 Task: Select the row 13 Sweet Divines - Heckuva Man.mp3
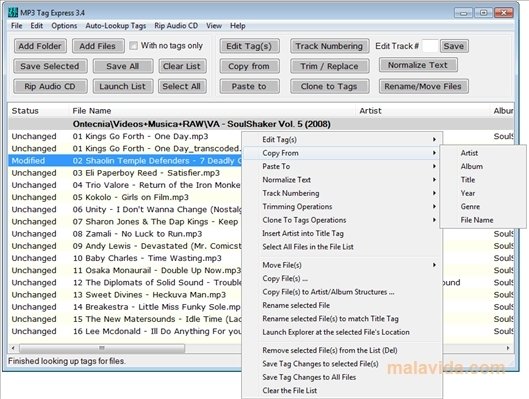pos(125,295)
